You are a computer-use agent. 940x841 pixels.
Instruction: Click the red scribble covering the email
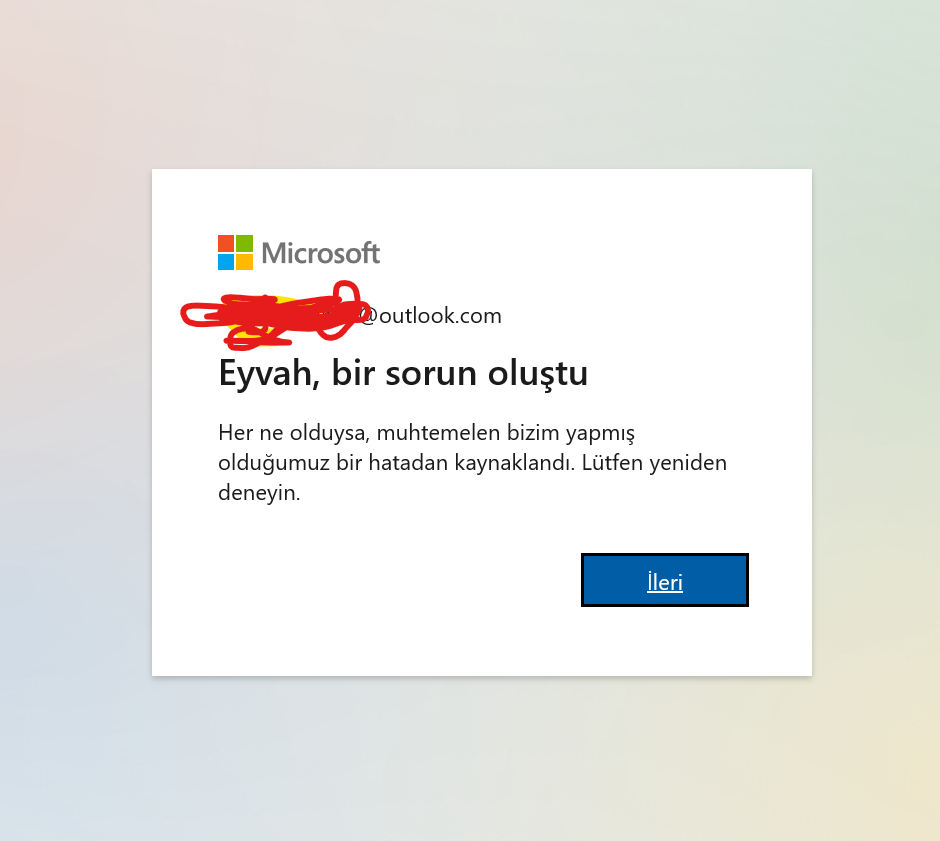pyautogui.click(x=275, y=315)
